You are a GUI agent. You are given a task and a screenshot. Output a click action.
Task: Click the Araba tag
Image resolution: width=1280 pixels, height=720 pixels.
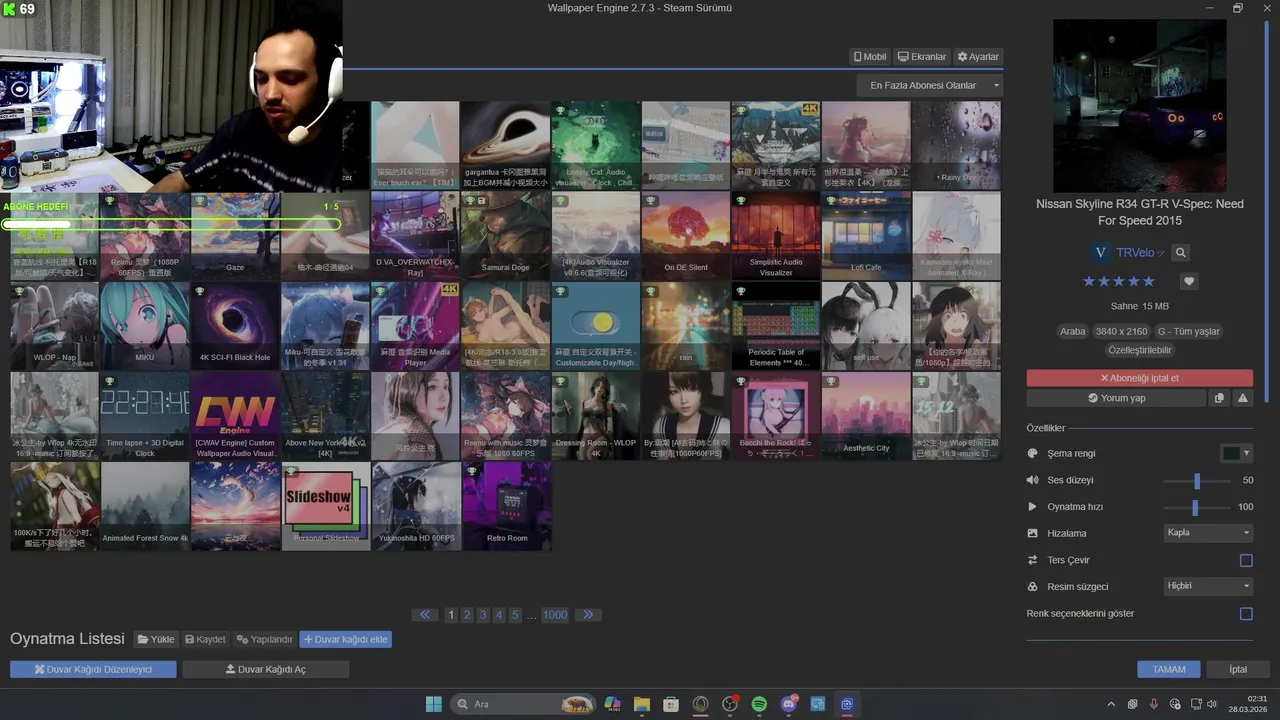point(1073,331)
